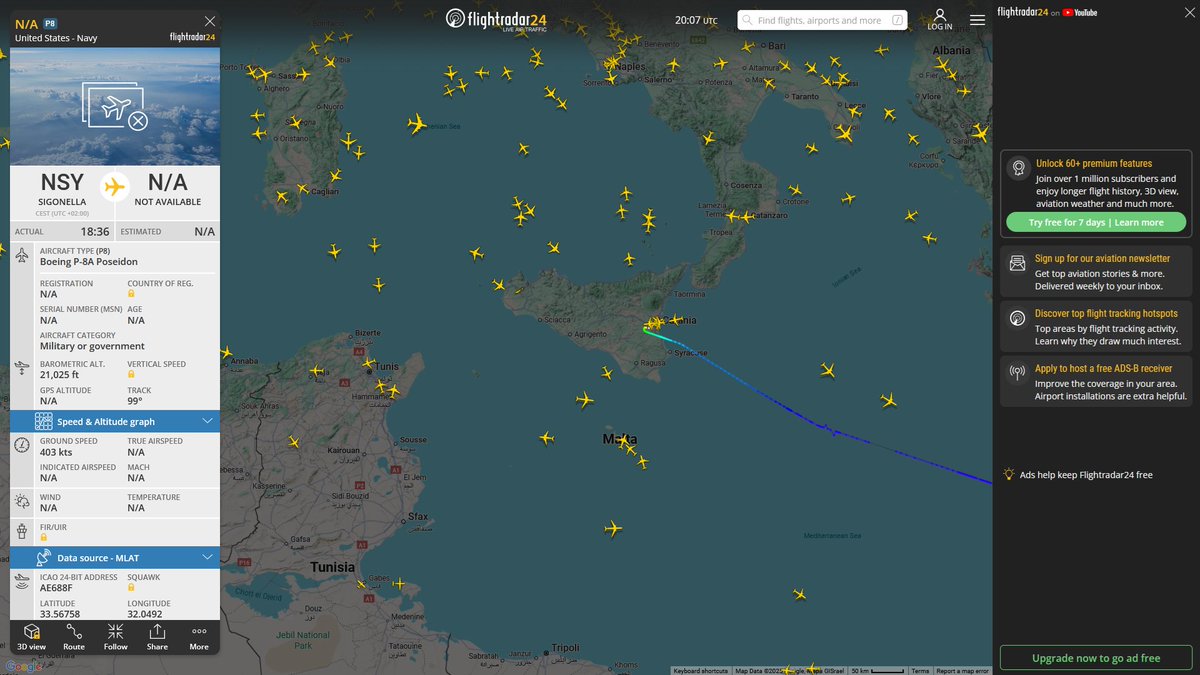Click the locked FIR/UIR padlock icon
The height and width of the screenshot is (675, 1200).
pos(44,537)
